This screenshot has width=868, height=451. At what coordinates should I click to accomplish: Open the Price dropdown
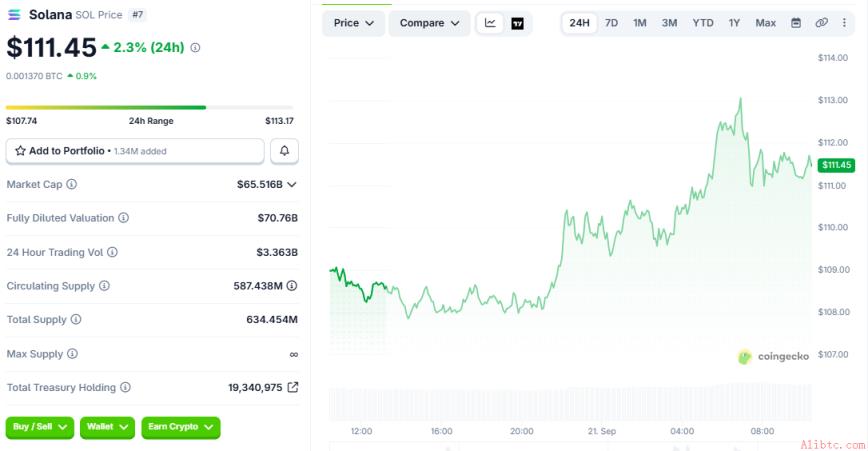(x=353, y=23)
